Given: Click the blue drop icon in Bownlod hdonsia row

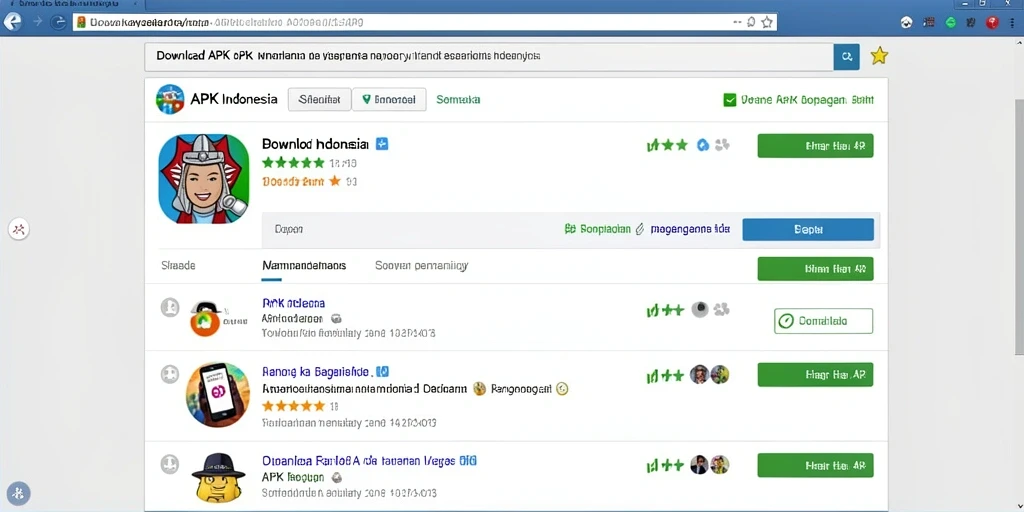Looking at the screenshot, I should pos(703,145).
